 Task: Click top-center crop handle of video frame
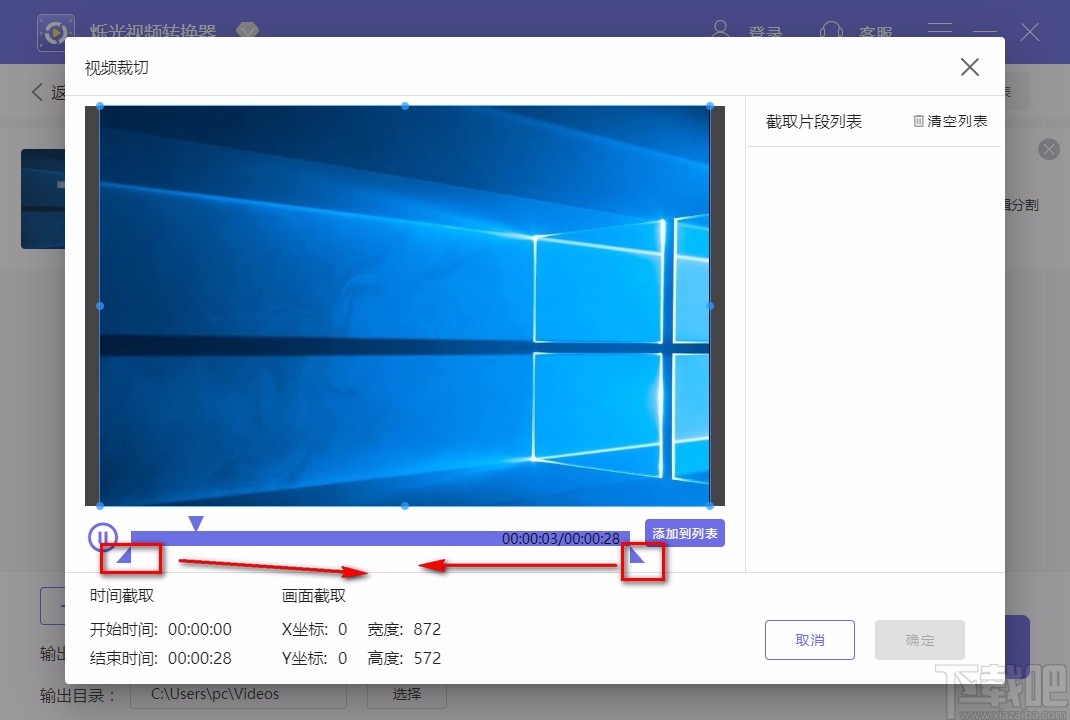pos(405,106)
